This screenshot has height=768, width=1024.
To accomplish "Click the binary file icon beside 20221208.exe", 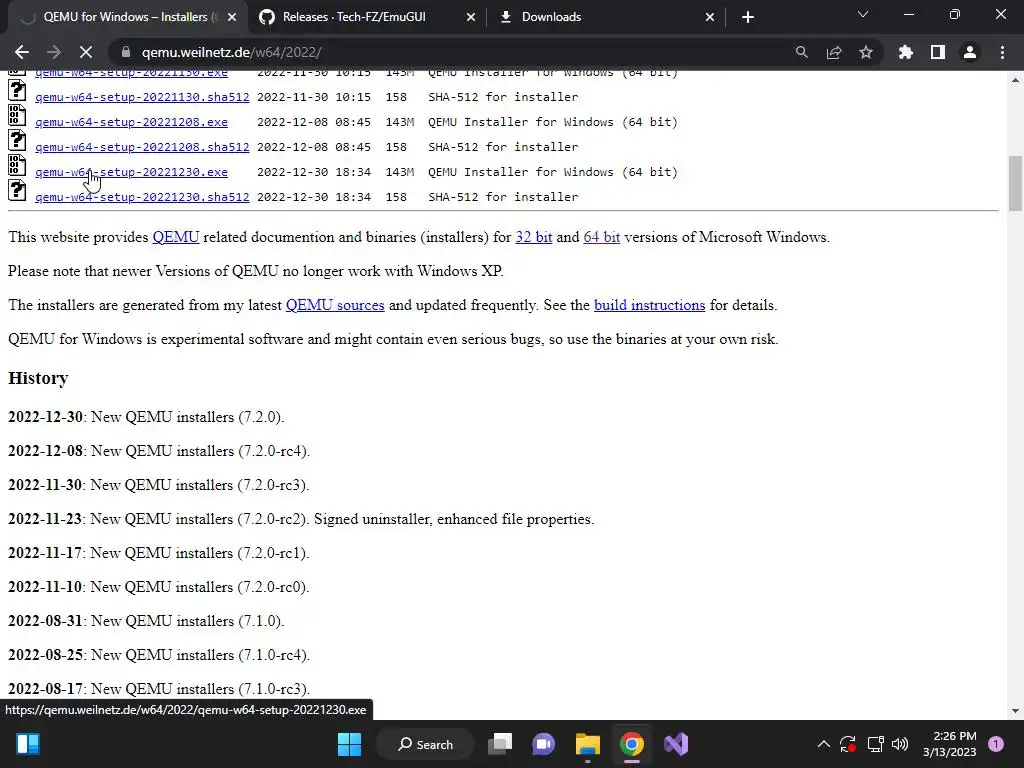I will coord(17,115).
